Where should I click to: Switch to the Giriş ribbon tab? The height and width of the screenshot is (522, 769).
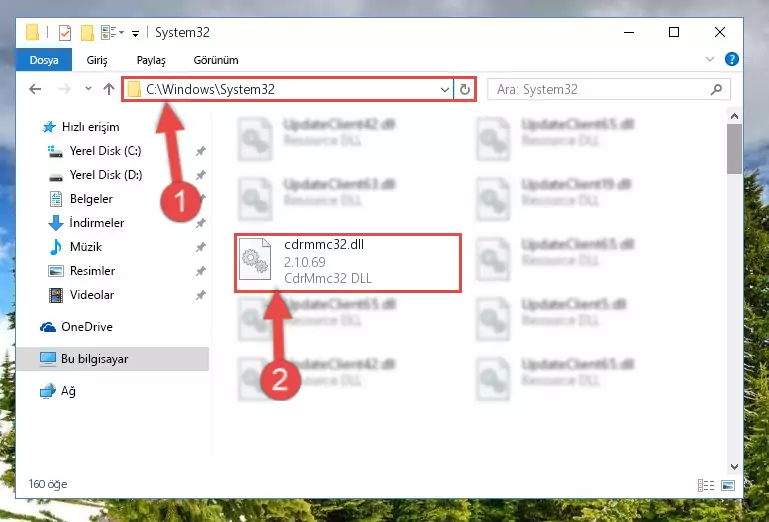(x=97, y=60)
